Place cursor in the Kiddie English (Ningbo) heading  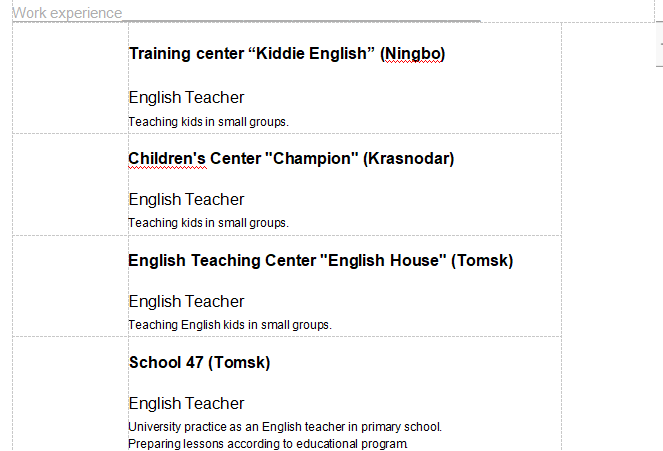(287, 54)
